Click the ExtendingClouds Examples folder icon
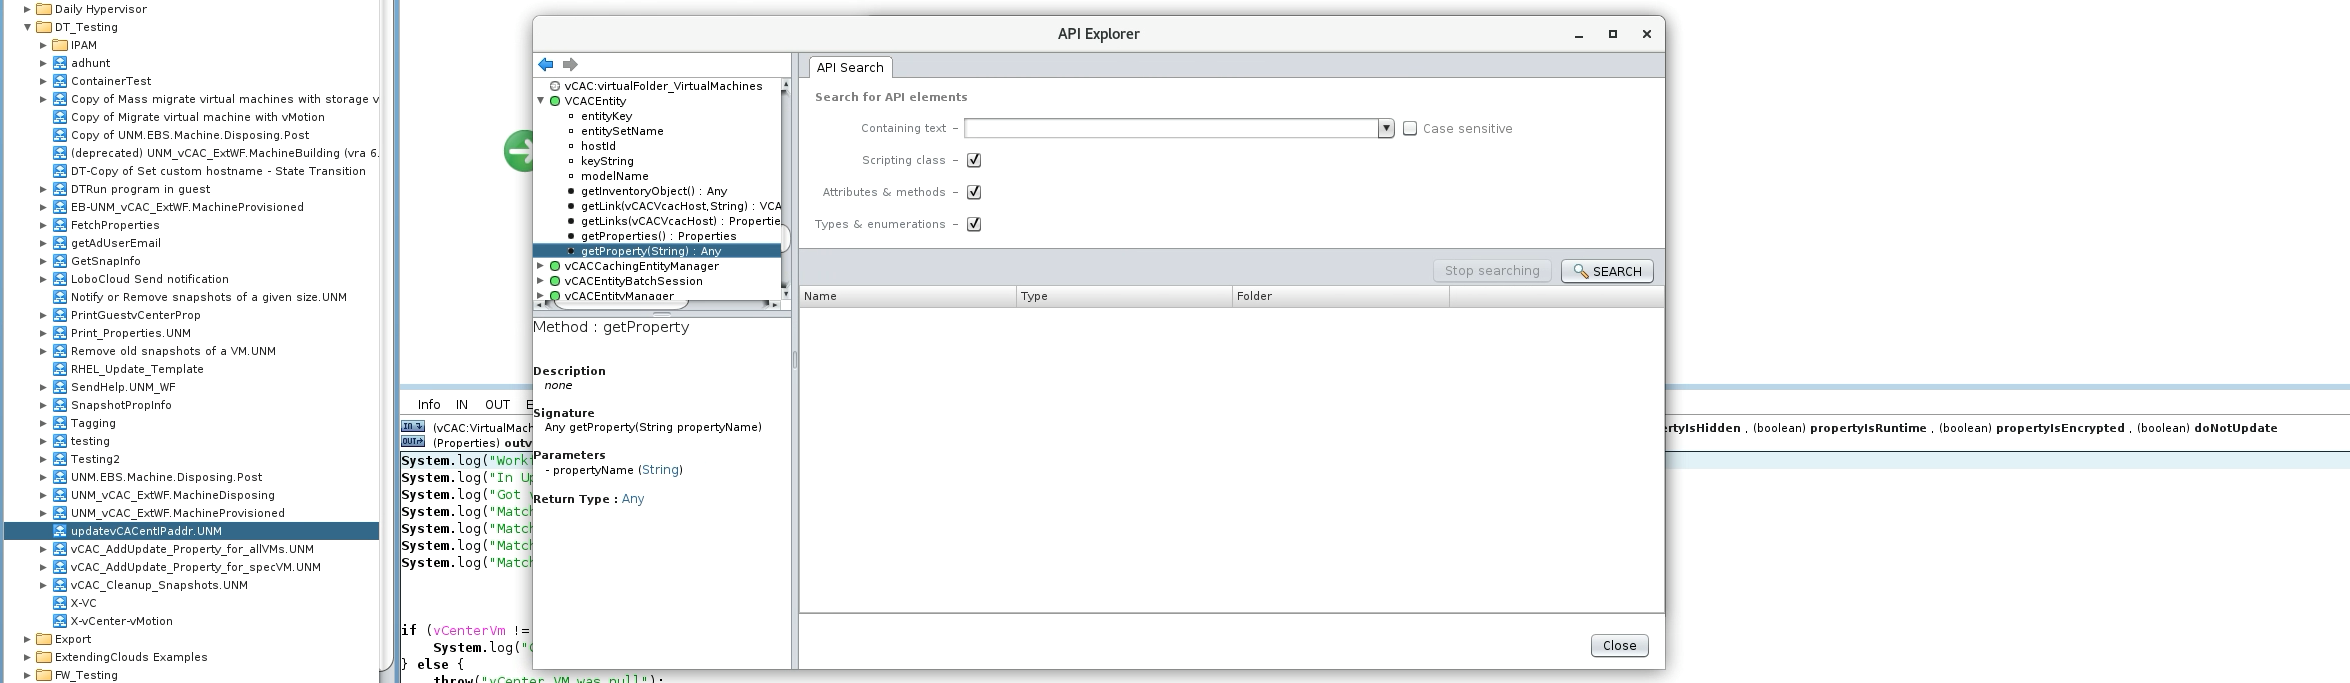Screen dimensions: 2350x683 [x=43, y=657]
